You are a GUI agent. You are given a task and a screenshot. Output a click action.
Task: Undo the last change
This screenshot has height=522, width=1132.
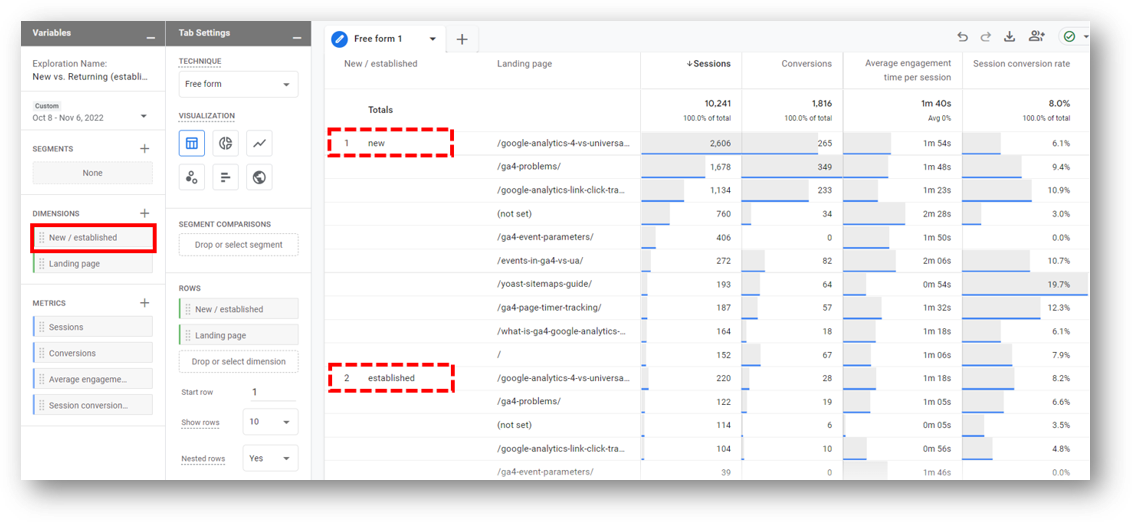[x=962, y=37]
